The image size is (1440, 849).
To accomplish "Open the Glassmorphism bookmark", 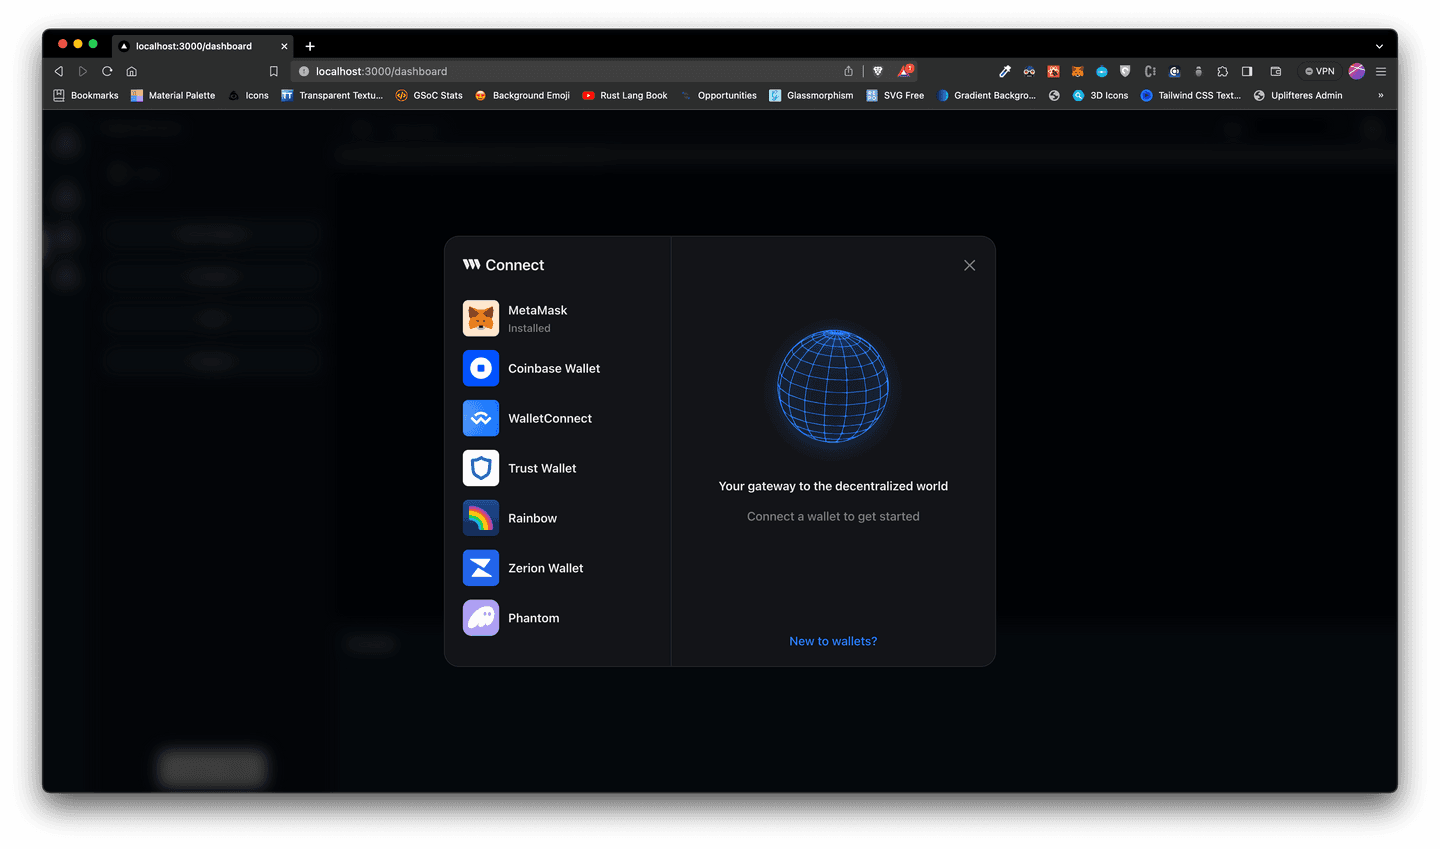I will (811, 95).
